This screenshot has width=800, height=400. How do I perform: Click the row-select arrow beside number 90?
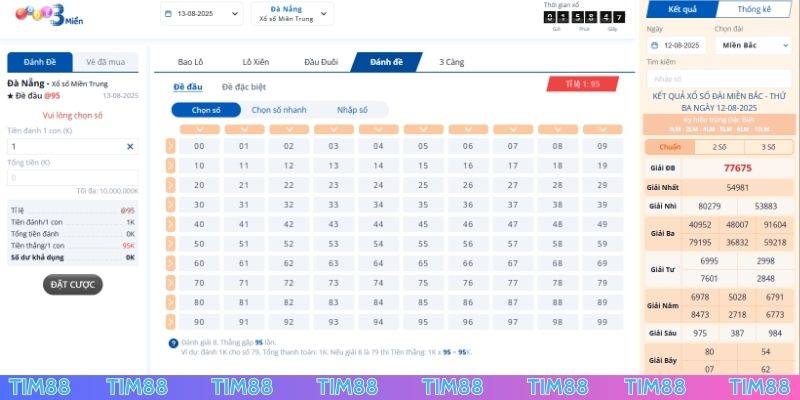pos(171,322)
